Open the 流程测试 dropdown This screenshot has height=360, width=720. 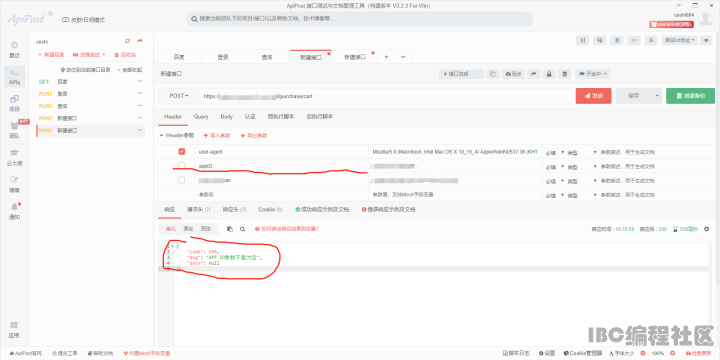pos(89,55)
